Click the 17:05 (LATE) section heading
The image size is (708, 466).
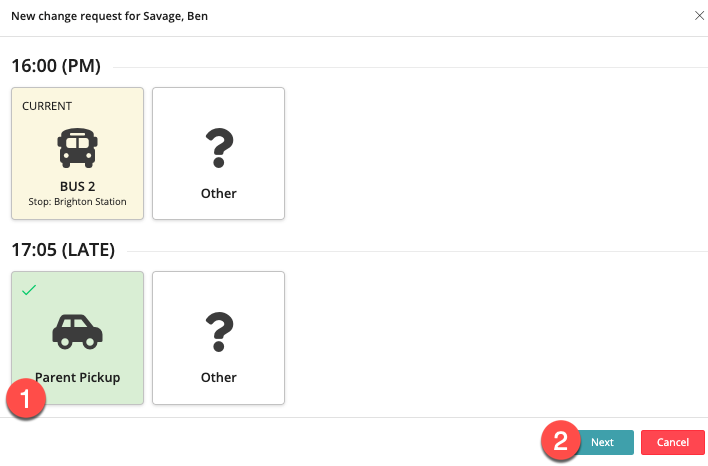pos(63,250)
